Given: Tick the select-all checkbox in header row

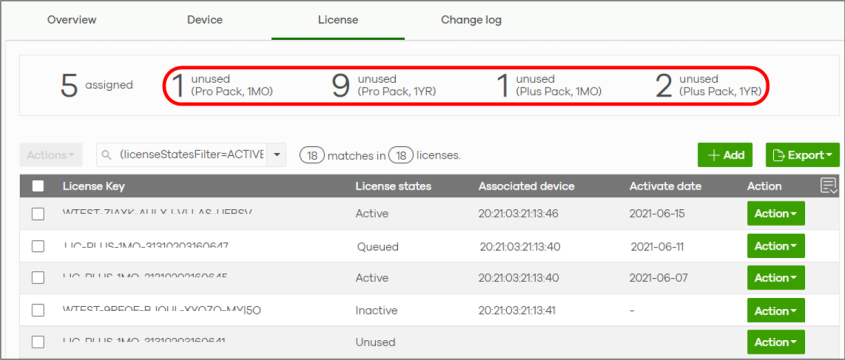Looking at the screenshot, I should click(x=38, y=186).
